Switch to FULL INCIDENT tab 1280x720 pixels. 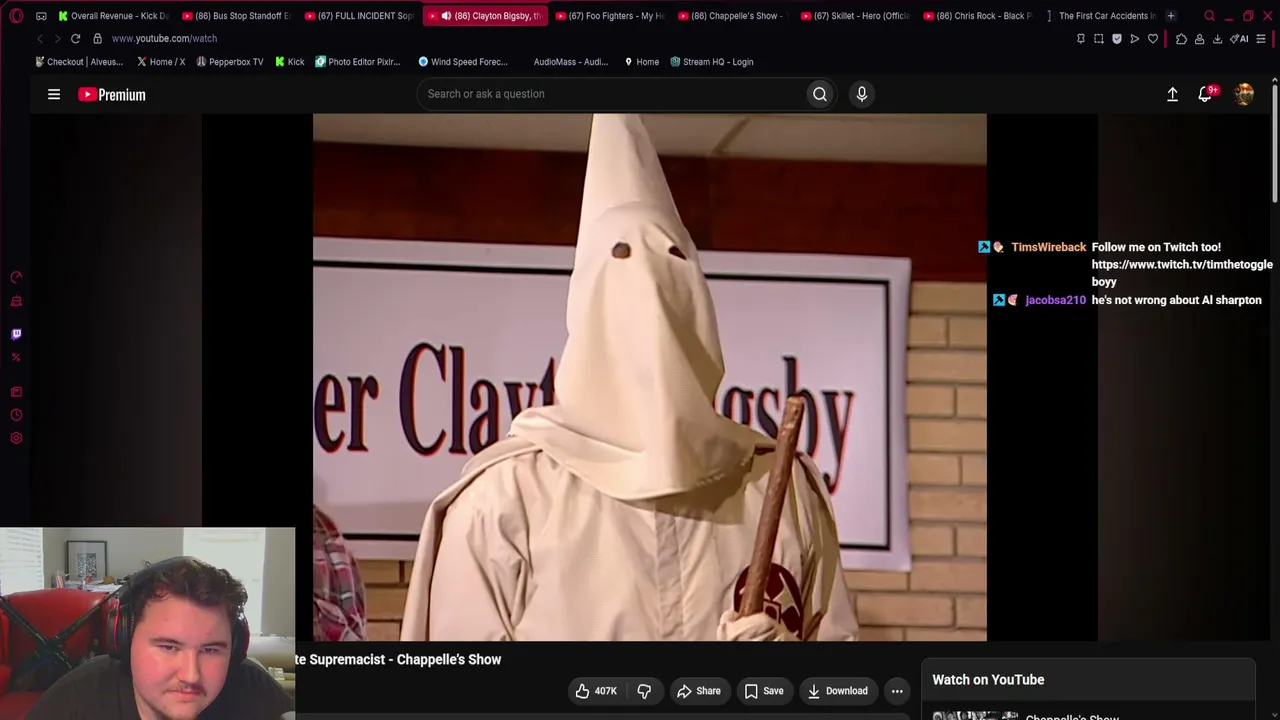tap(360, 16)
